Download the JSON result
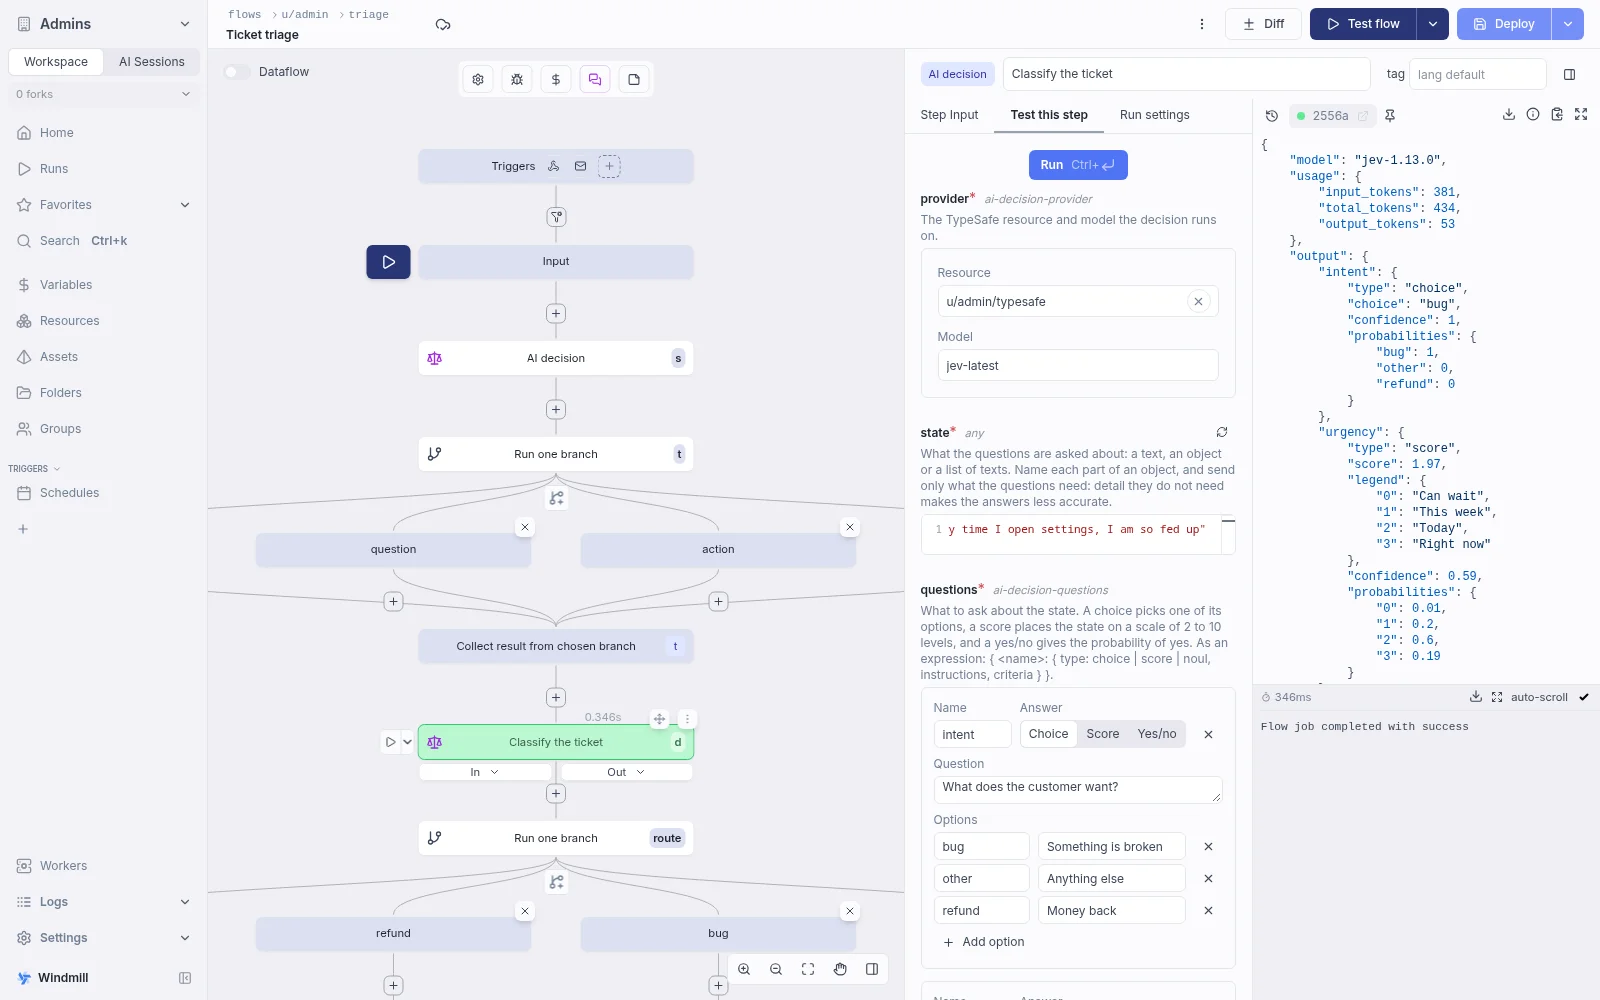The height and width of the screenshot is (1000, 1600). pos(1509,115)
